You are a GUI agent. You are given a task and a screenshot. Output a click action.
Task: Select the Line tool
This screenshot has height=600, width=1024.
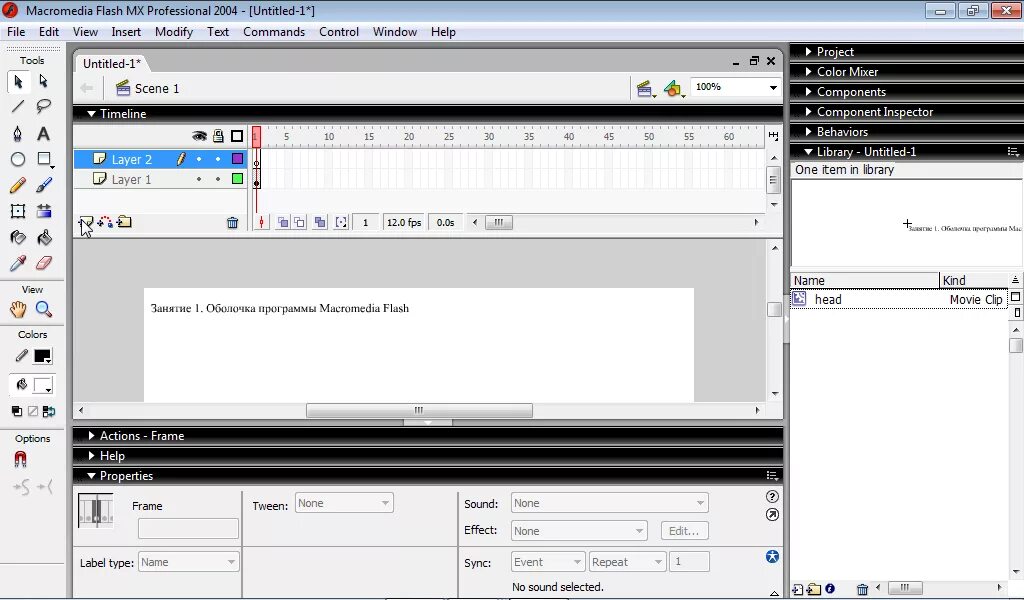point(18,106)
